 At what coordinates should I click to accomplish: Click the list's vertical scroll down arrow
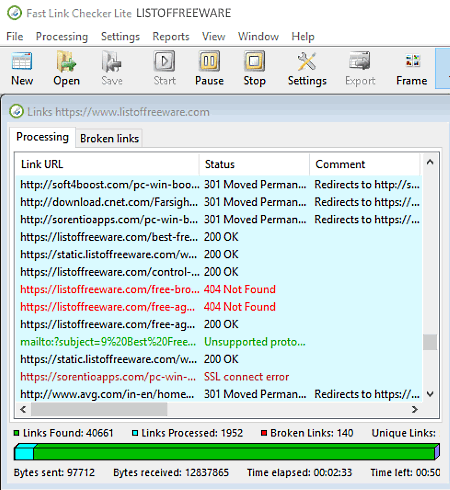(430, 394)
